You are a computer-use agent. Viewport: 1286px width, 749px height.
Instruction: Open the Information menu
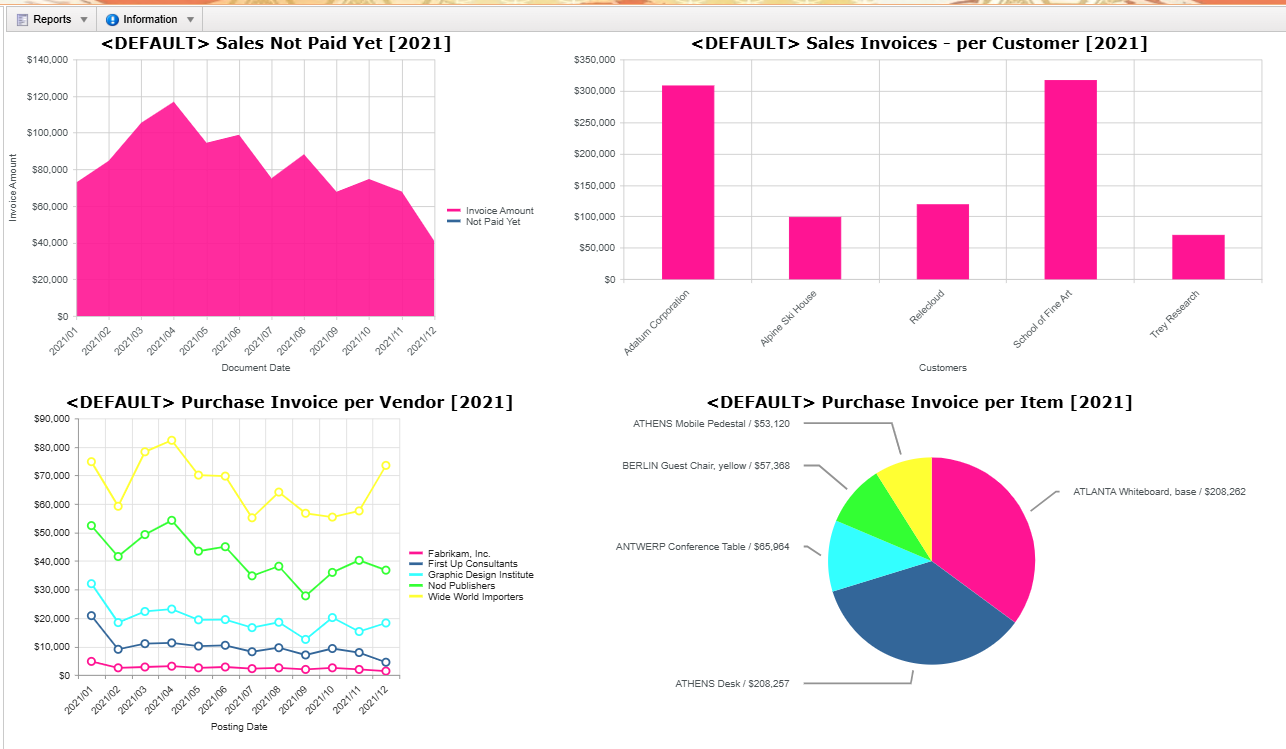(150, 20)
